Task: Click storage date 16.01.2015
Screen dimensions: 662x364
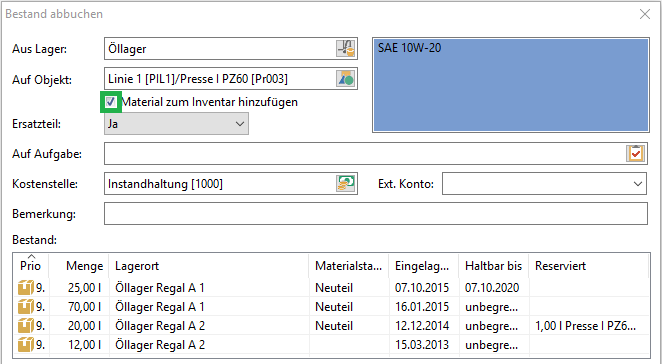Action: [x=422, y=307]
